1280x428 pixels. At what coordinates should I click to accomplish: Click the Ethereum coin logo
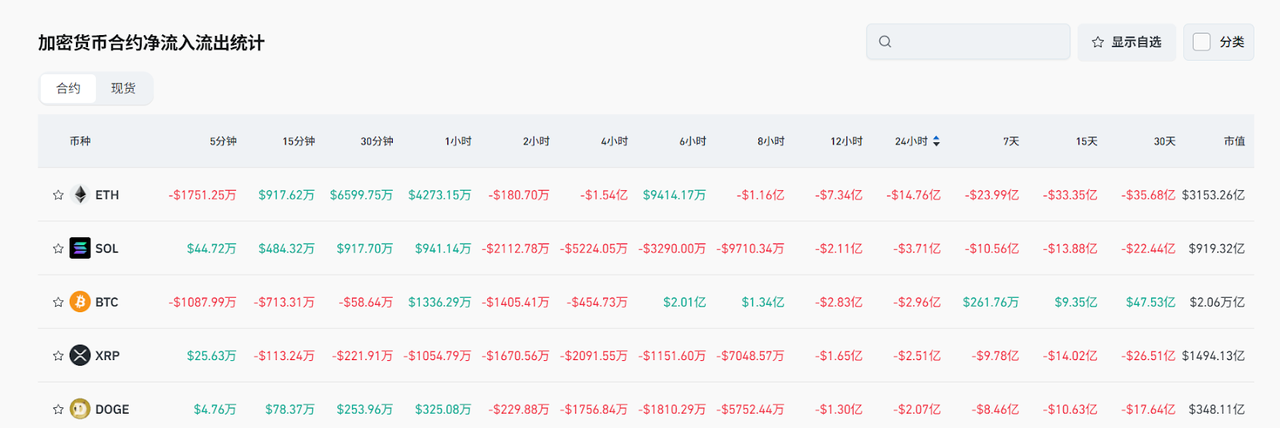pos(80,195)
